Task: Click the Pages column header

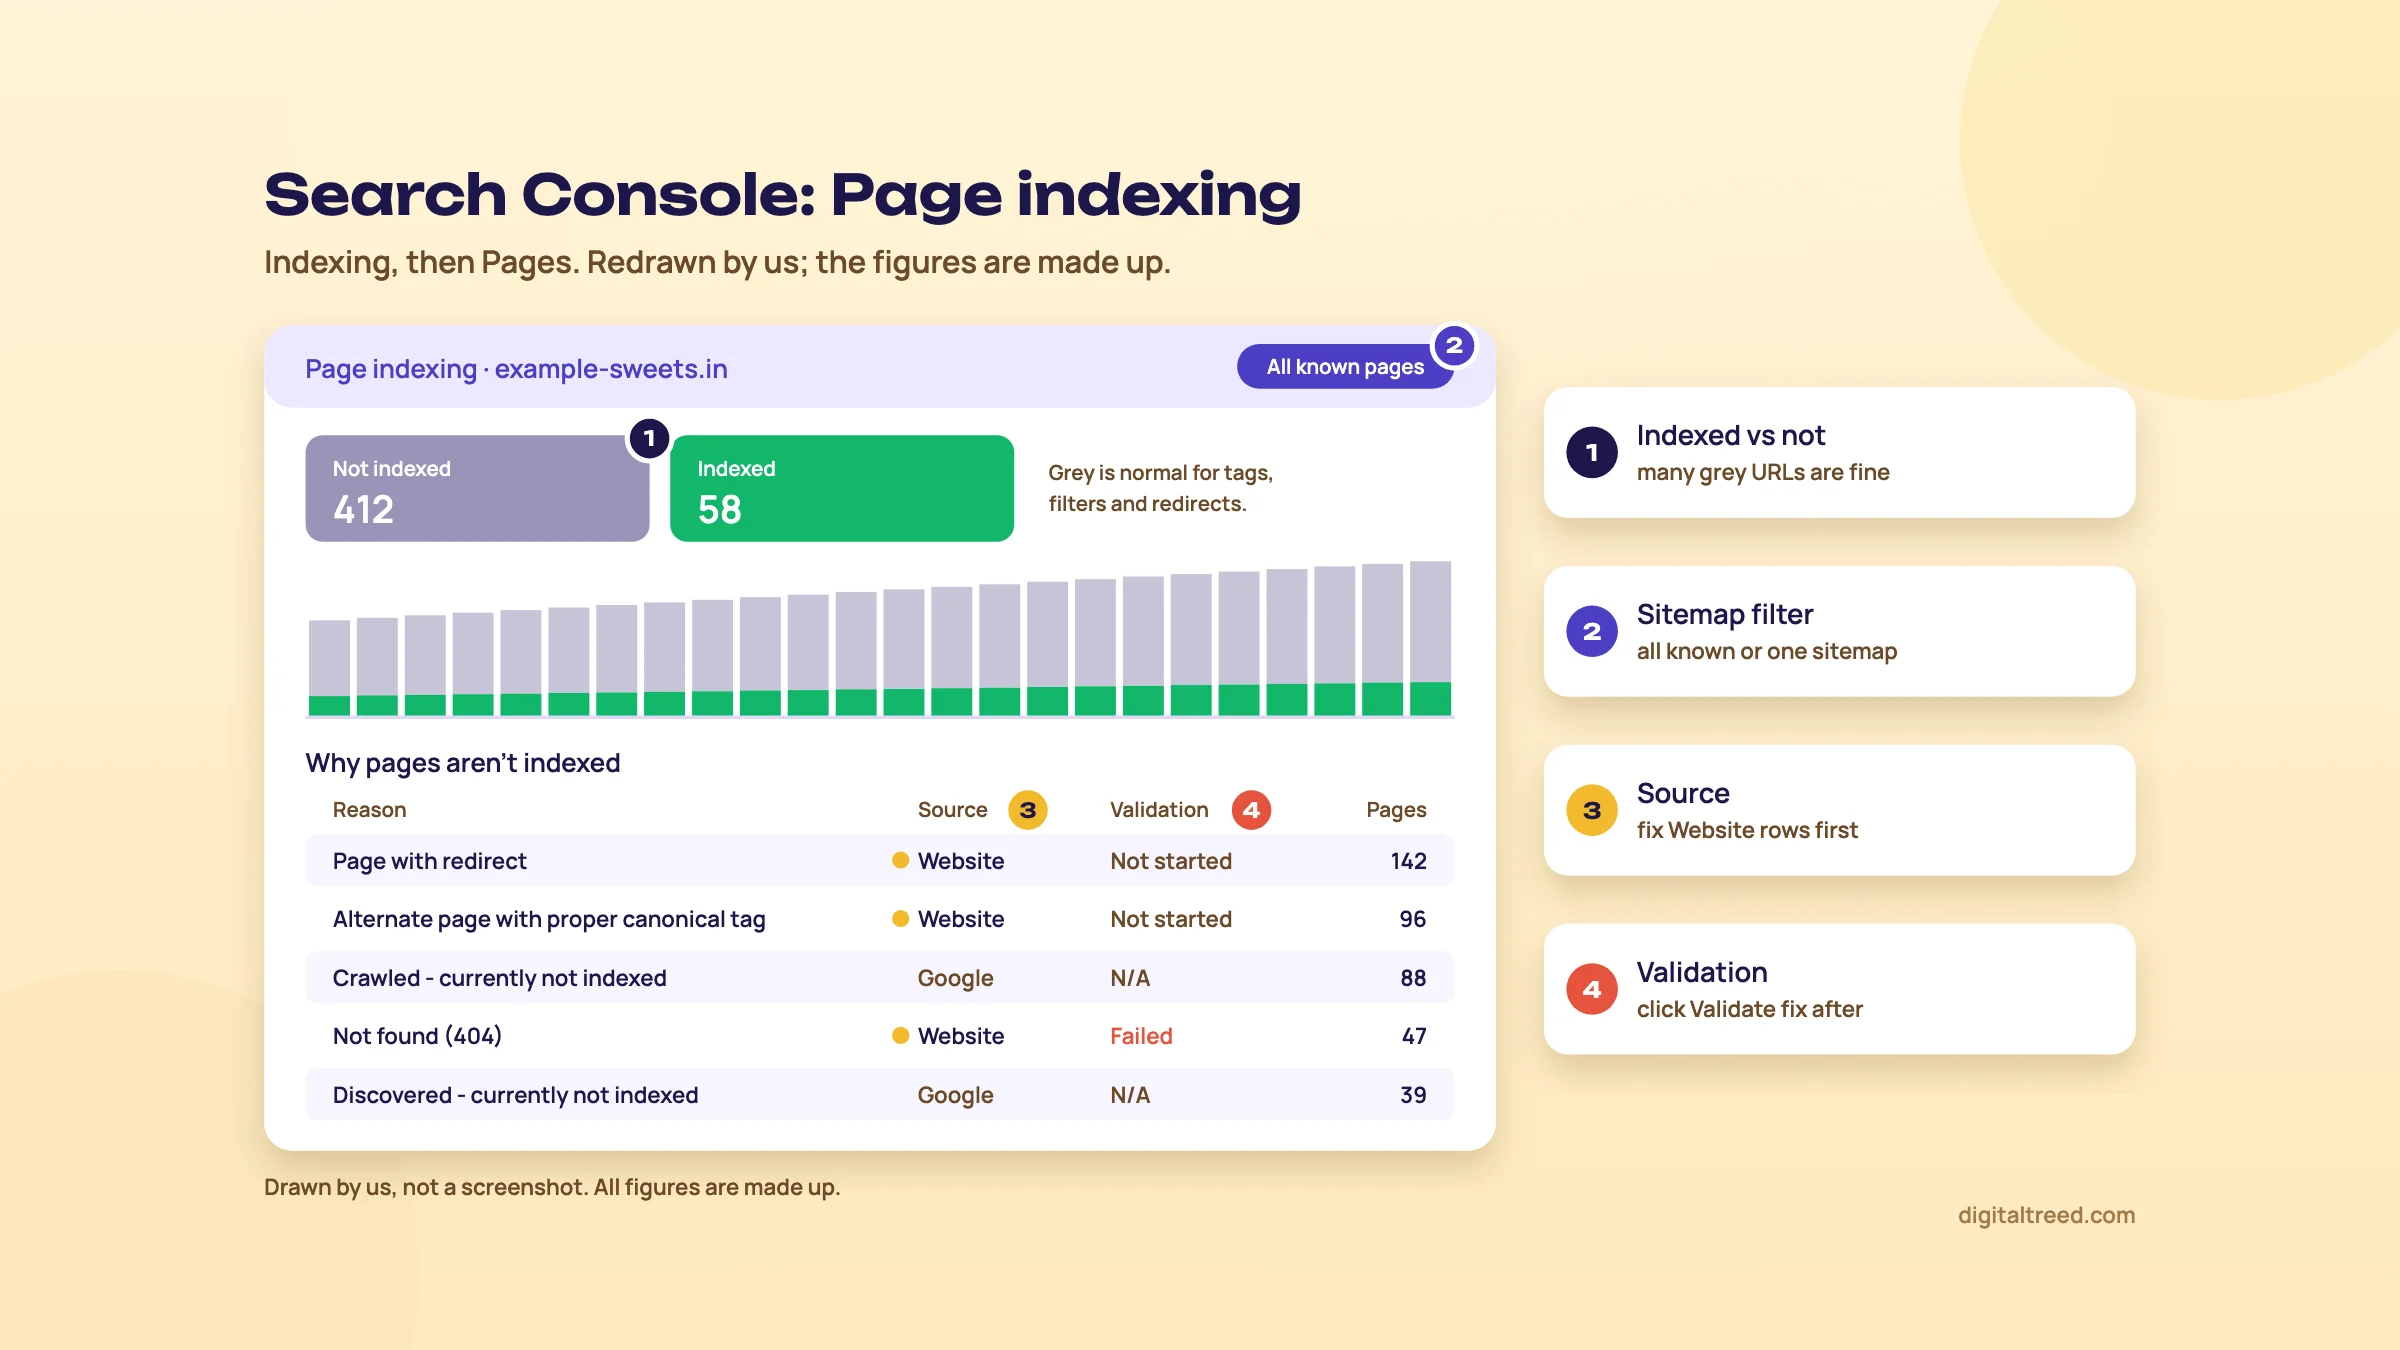Action: coord(1396,810)
